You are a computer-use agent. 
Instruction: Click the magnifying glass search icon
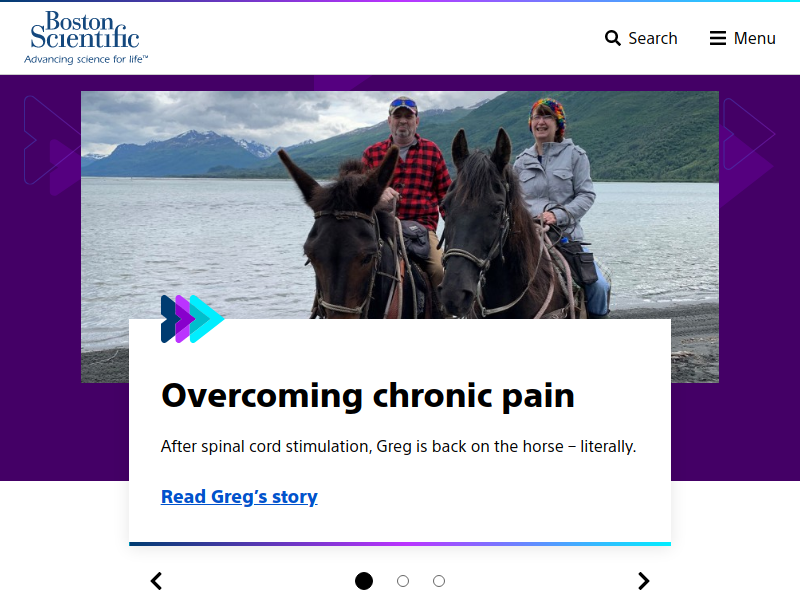click(x=612, y=38)
